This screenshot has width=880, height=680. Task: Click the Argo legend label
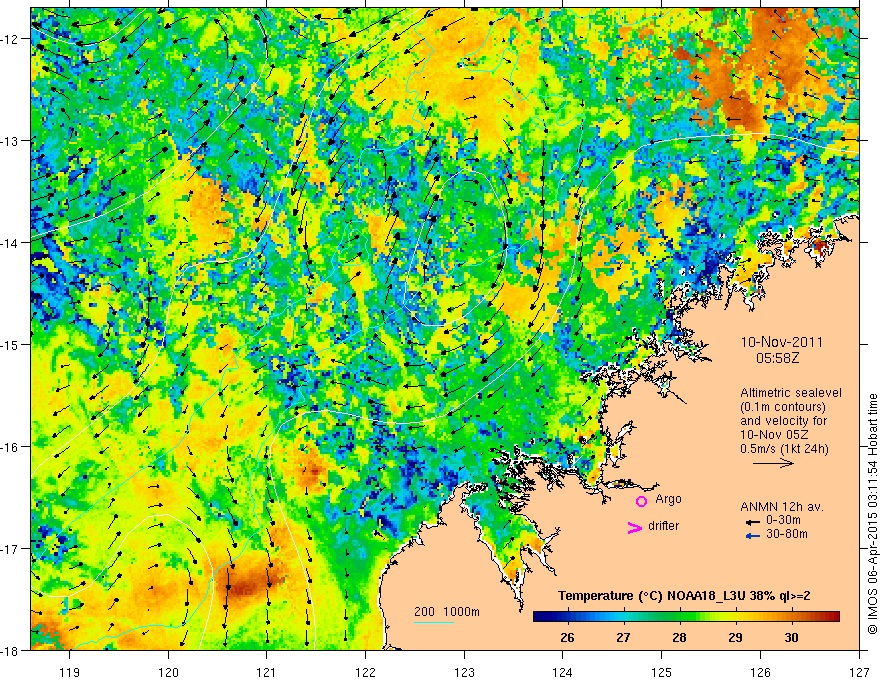point(668,499)
